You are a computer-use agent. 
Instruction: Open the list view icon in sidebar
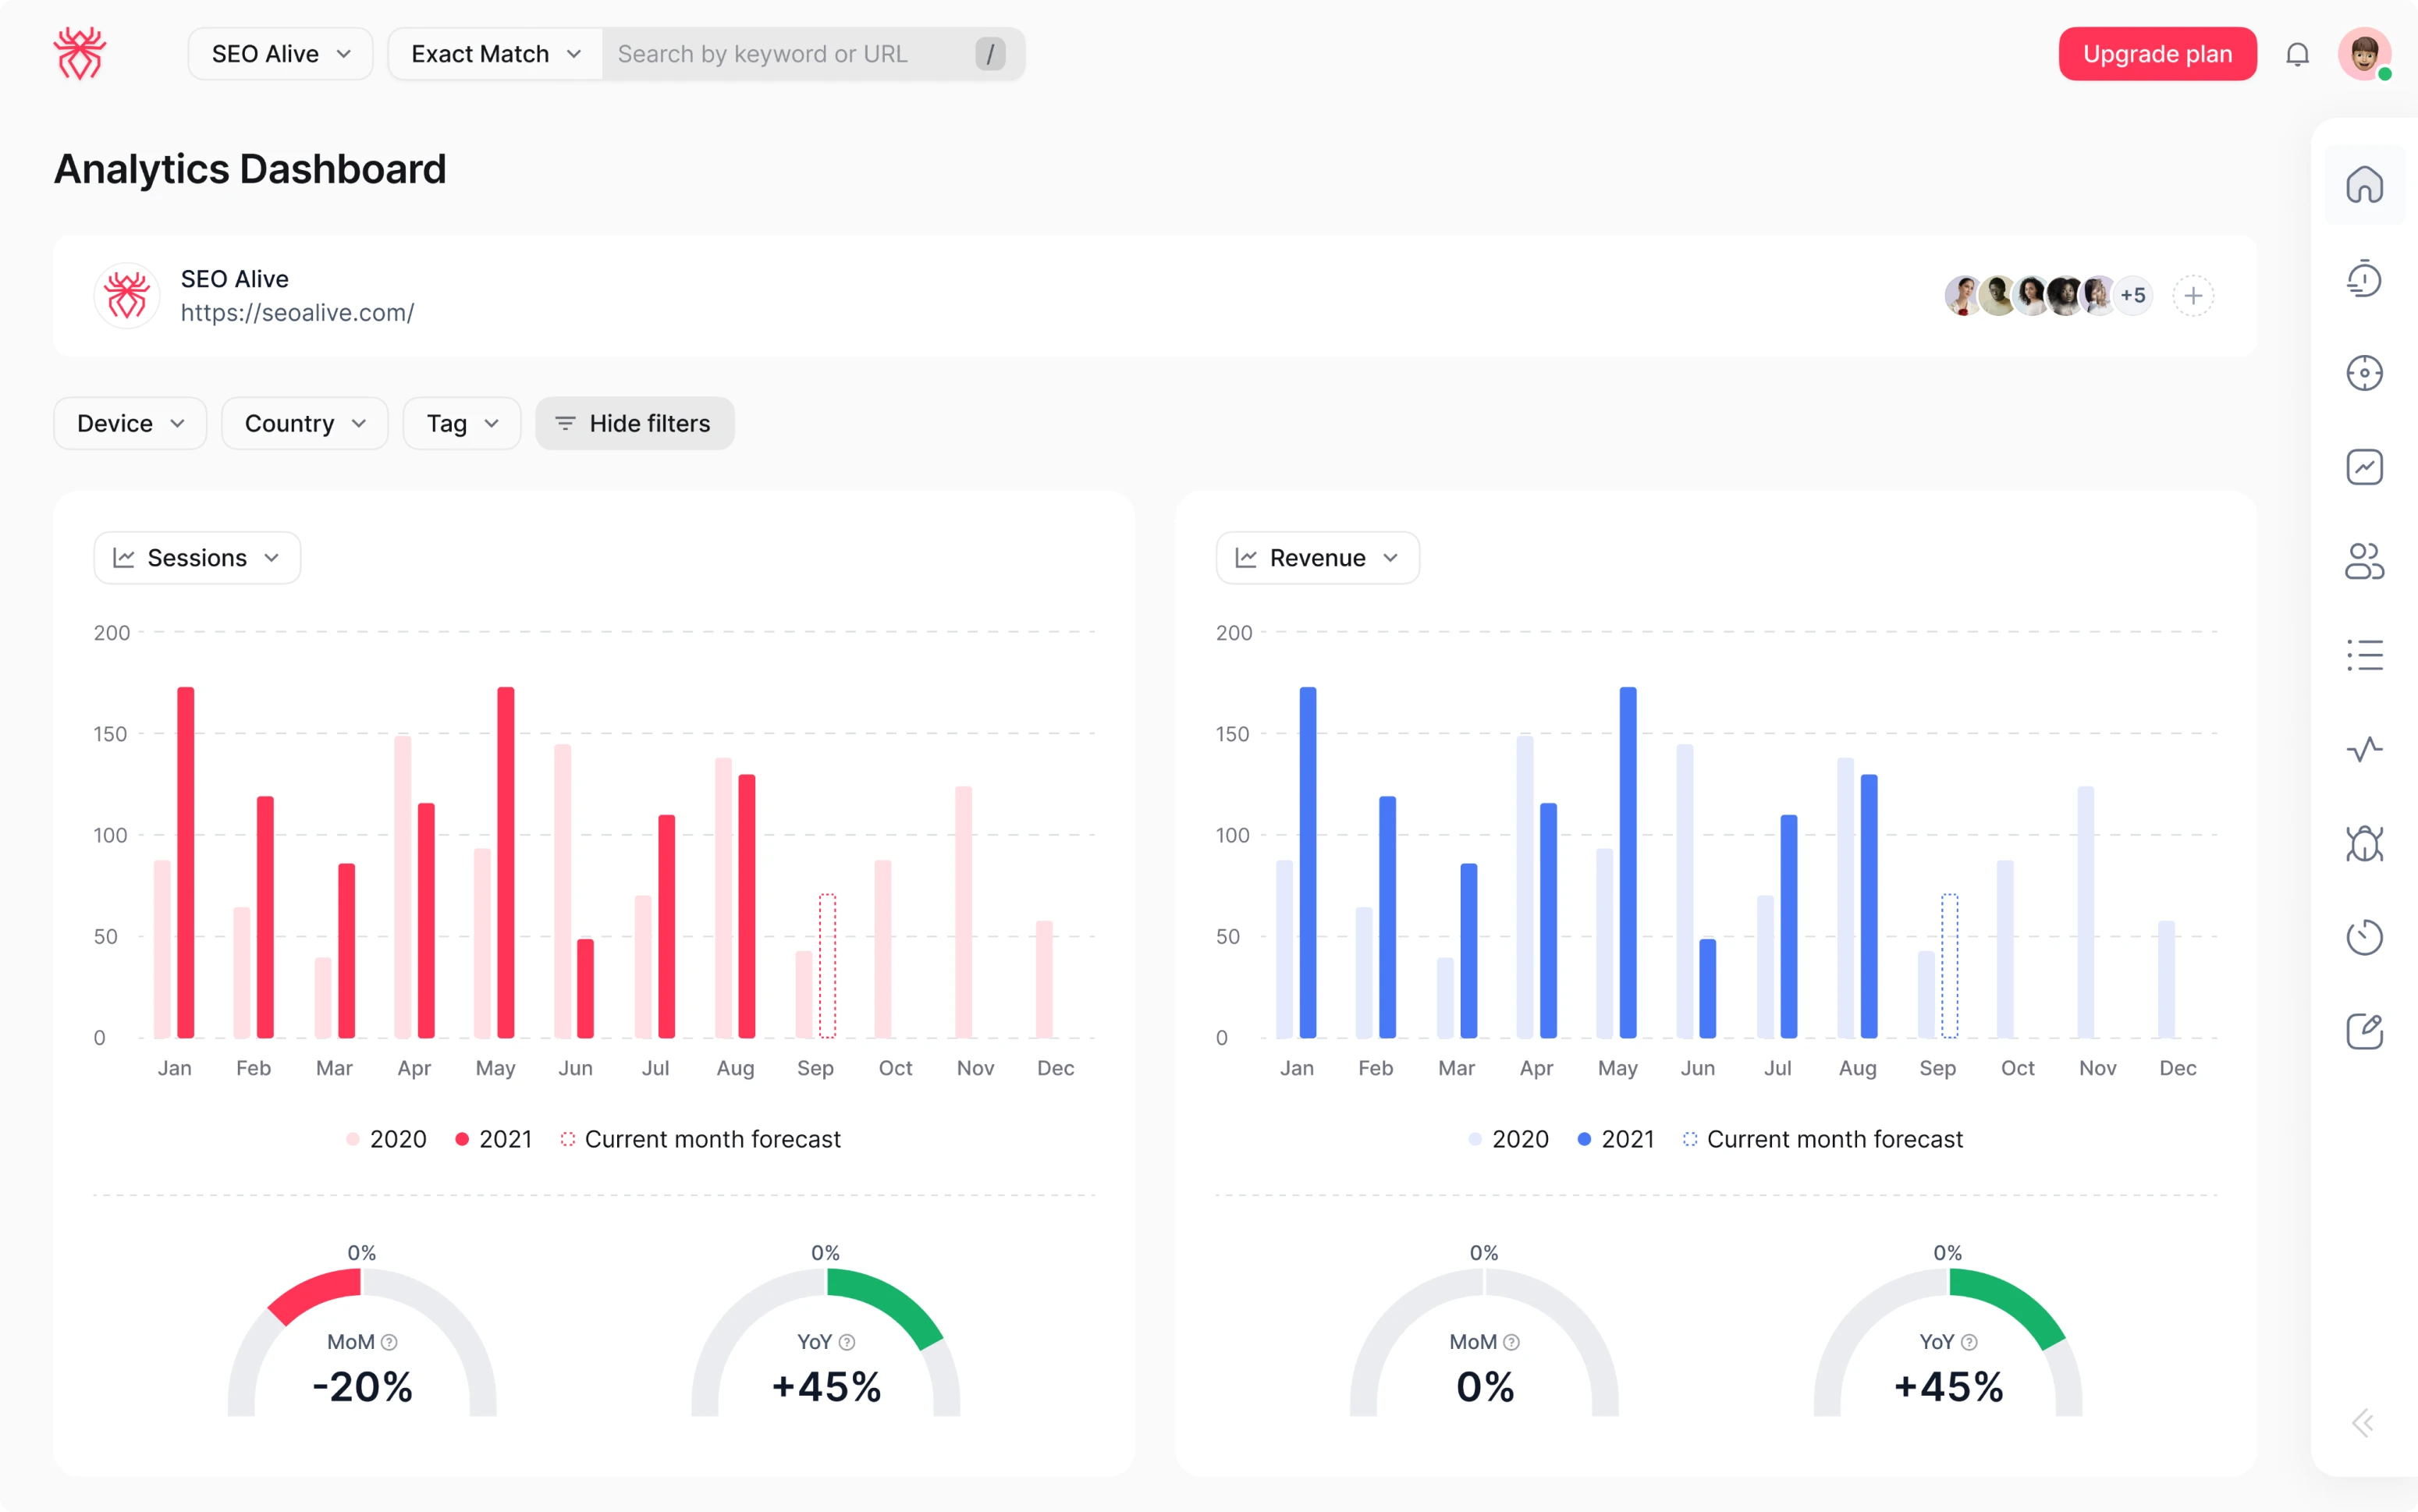click(2365, 654)
